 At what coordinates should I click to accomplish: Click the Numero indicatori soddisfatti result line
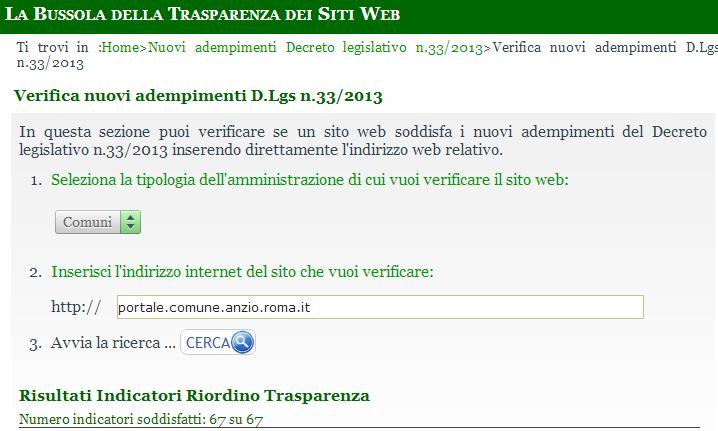(140, 419)
